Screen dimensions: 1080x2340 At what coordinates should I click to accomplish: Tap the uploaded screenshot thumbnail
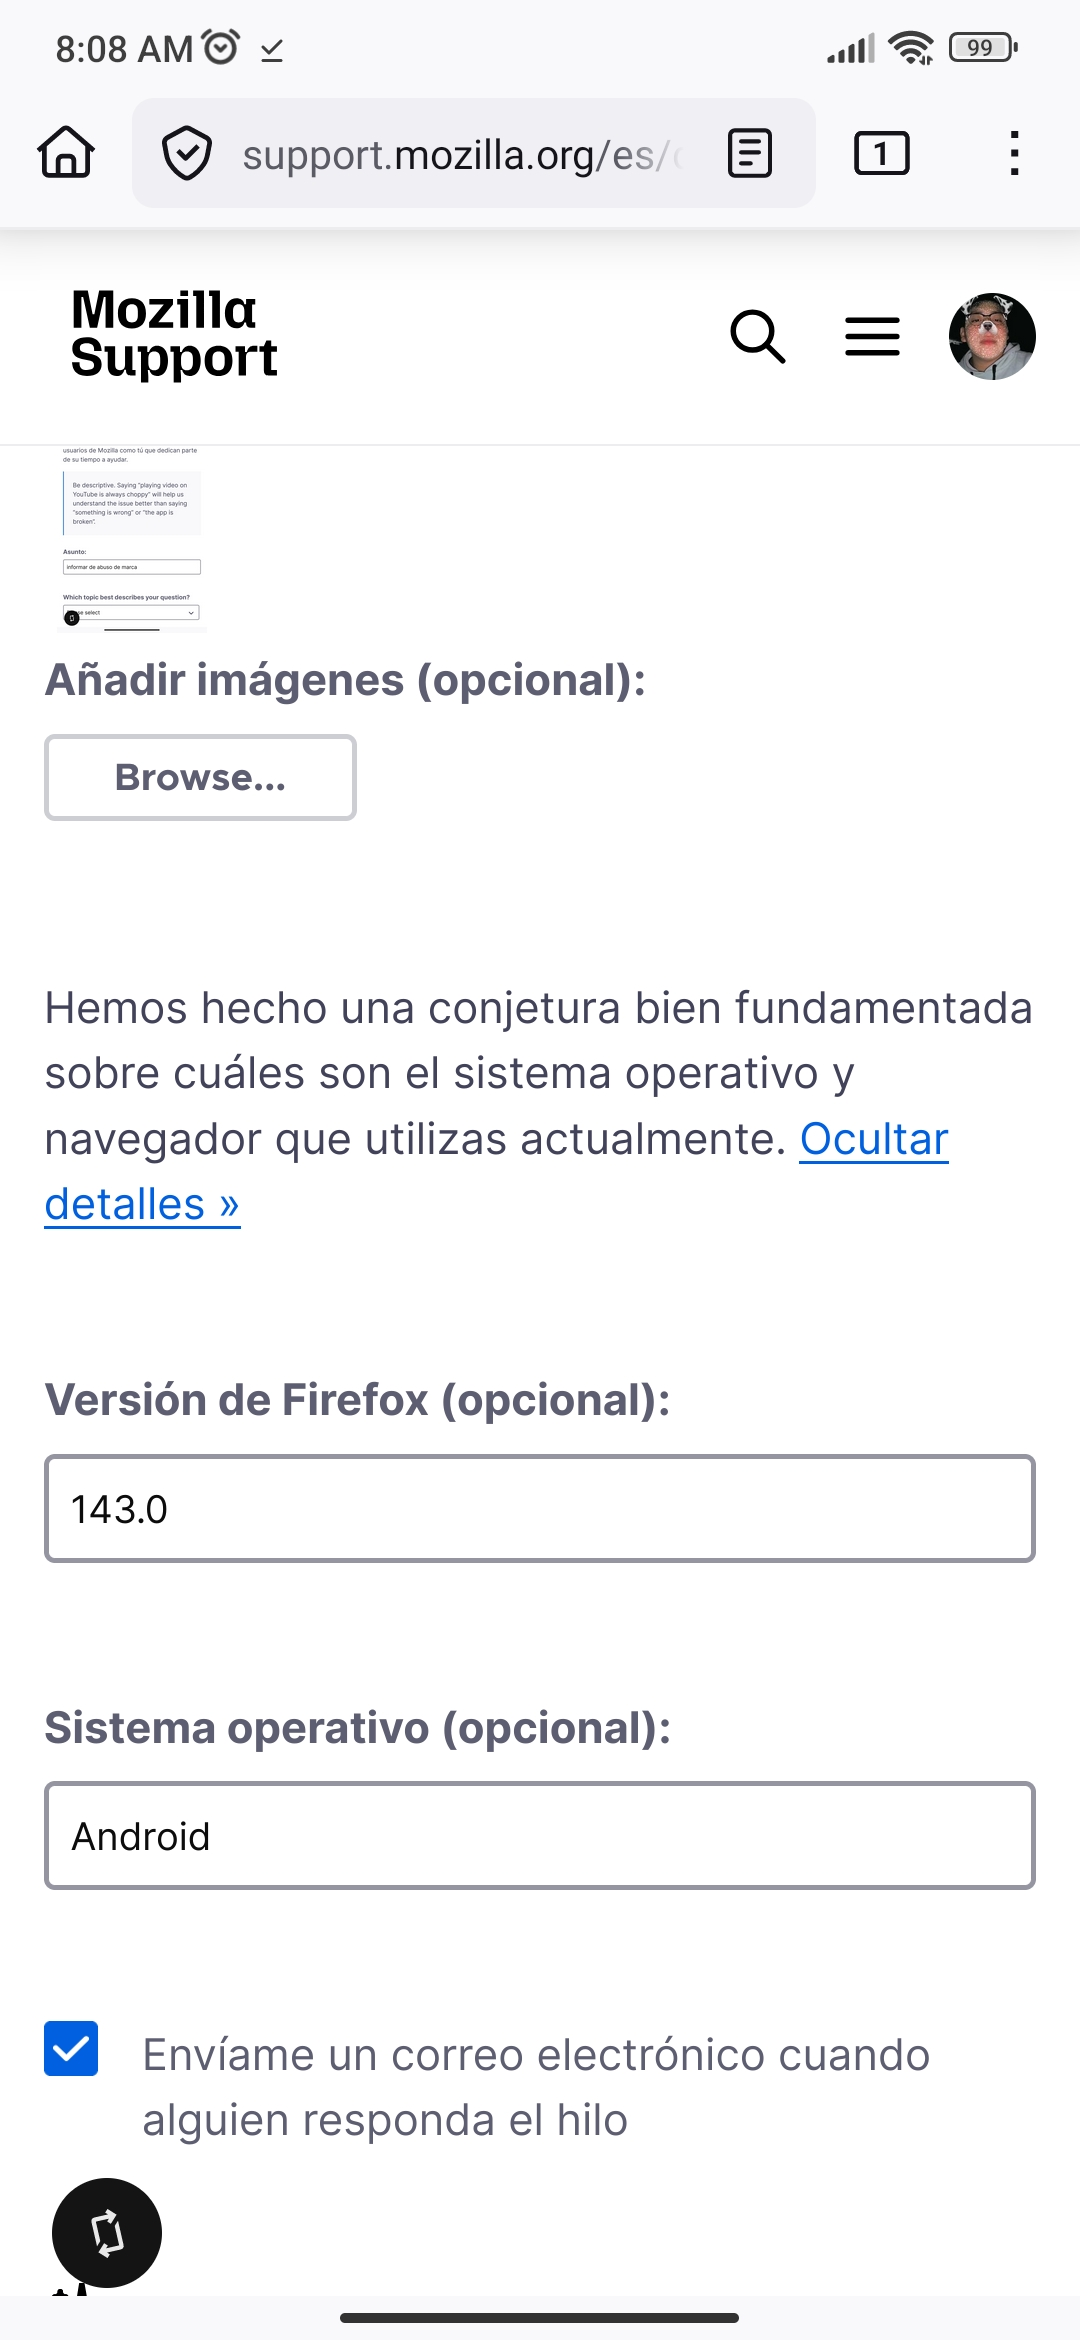pyautogui.click(x=132, y=539)
